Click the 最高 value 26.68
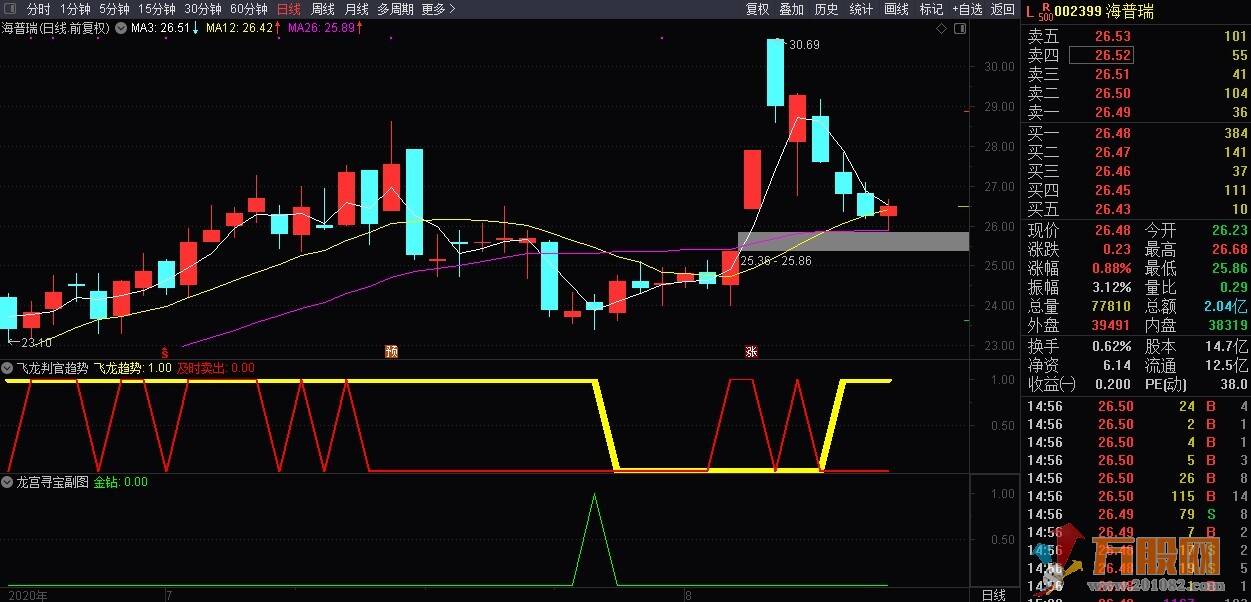Image resolution: width=1251 pixels, height=602 pixels. 1229,249
